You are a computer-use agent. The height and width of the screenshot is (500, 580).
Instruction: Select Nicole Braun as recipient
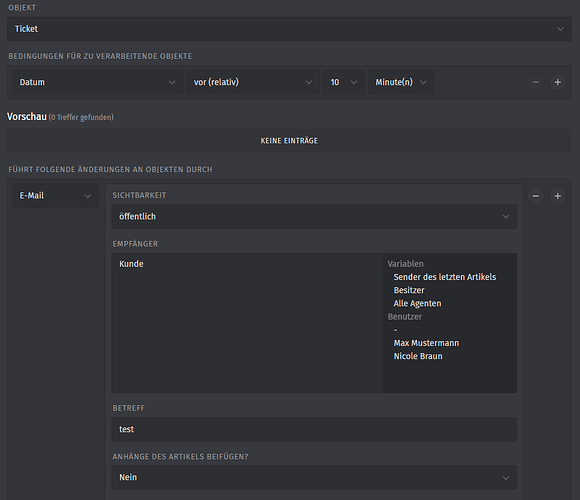tap(418, 356)
